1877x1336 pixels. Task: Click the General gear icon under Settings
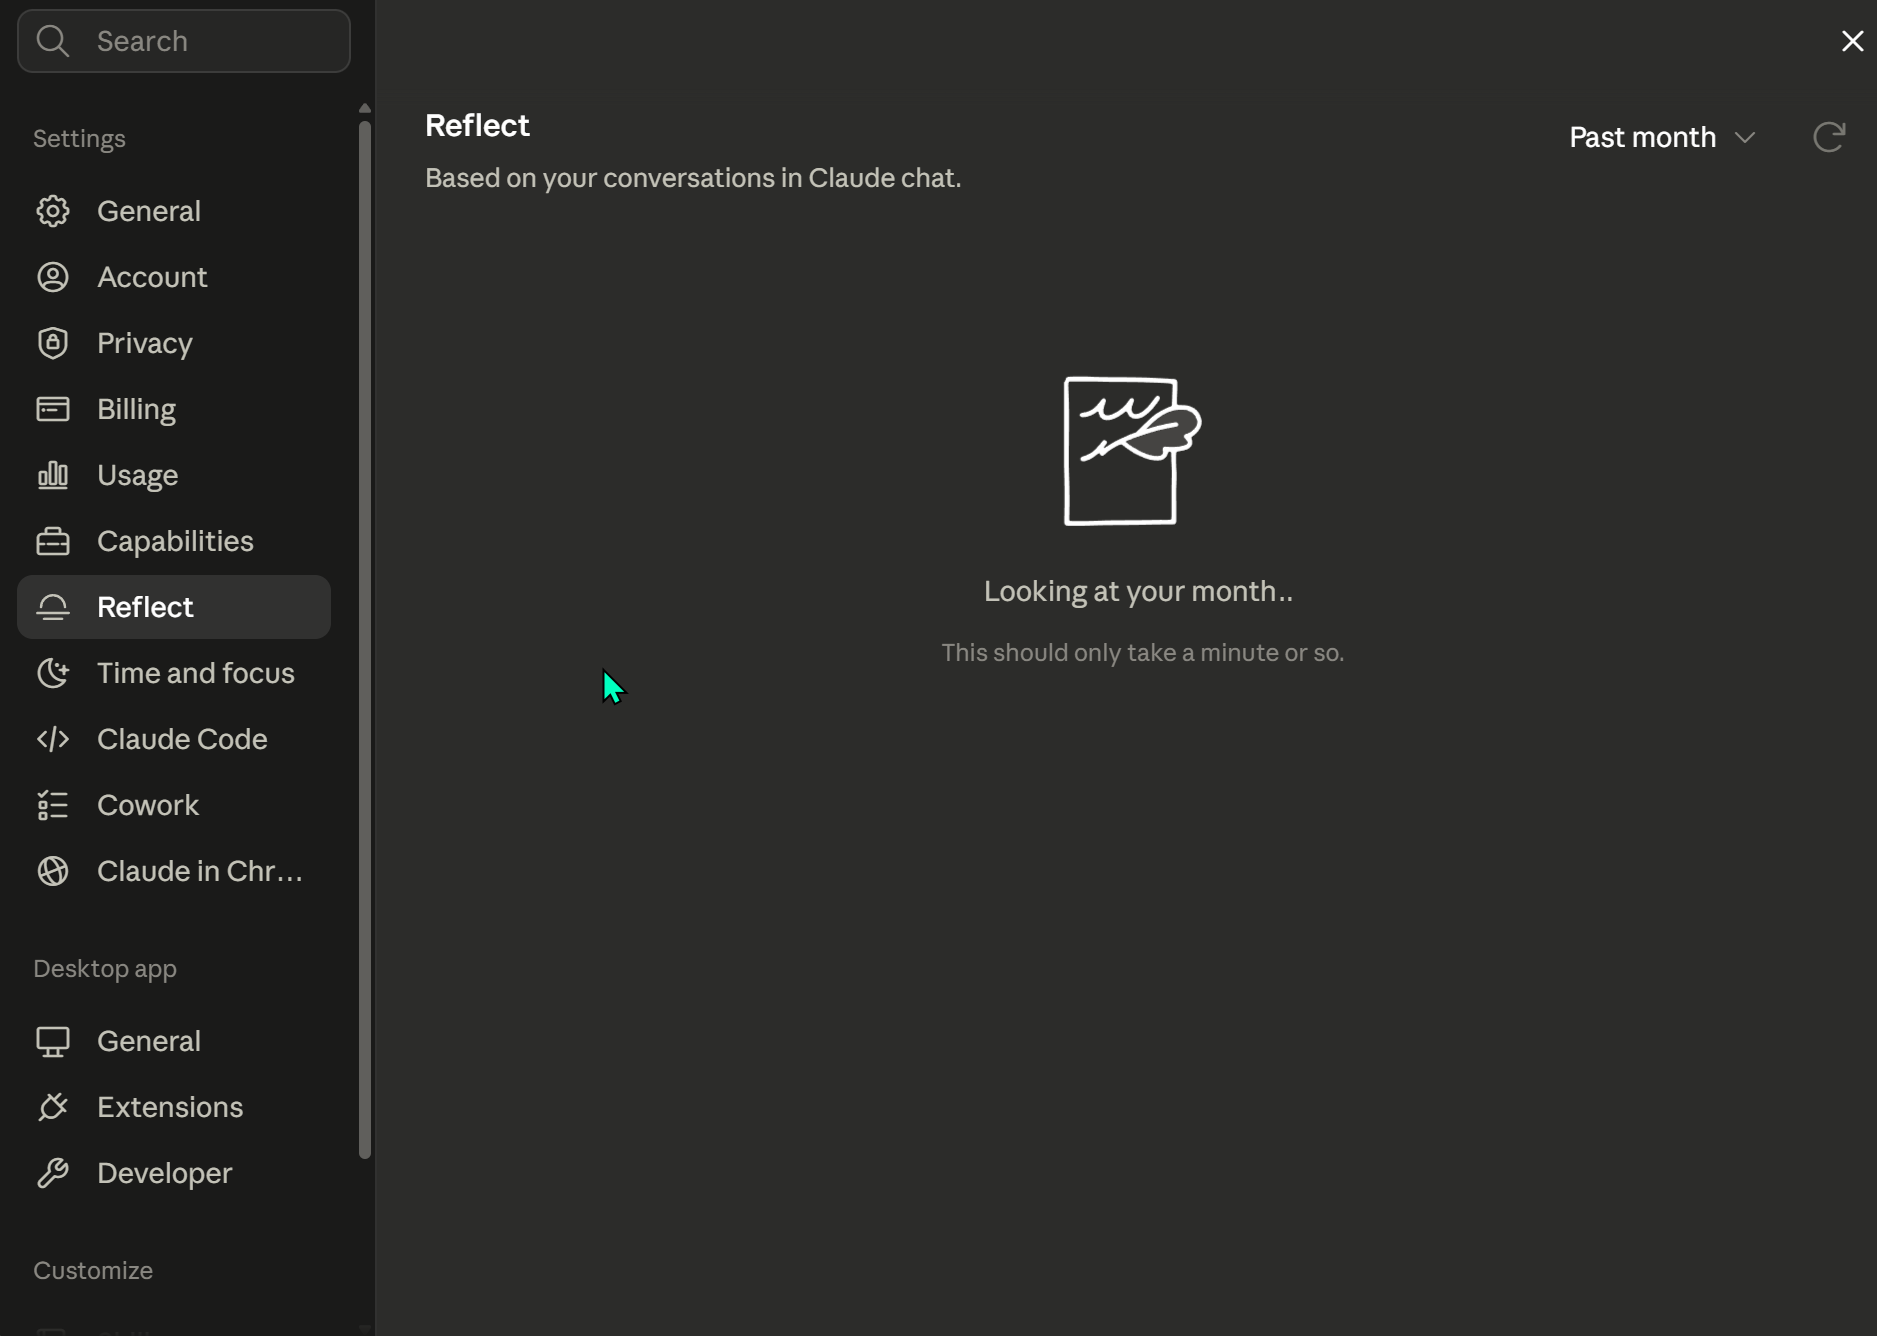click(53, 211)
